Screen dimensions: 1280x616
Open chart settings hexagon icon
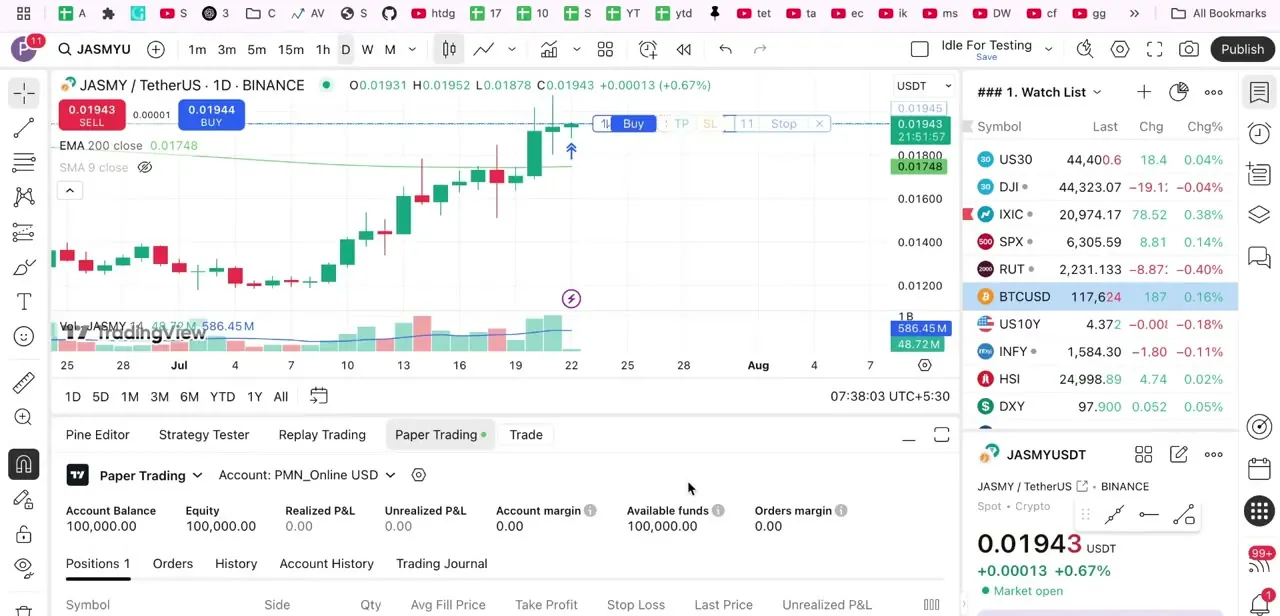(x=1120, y=49)
